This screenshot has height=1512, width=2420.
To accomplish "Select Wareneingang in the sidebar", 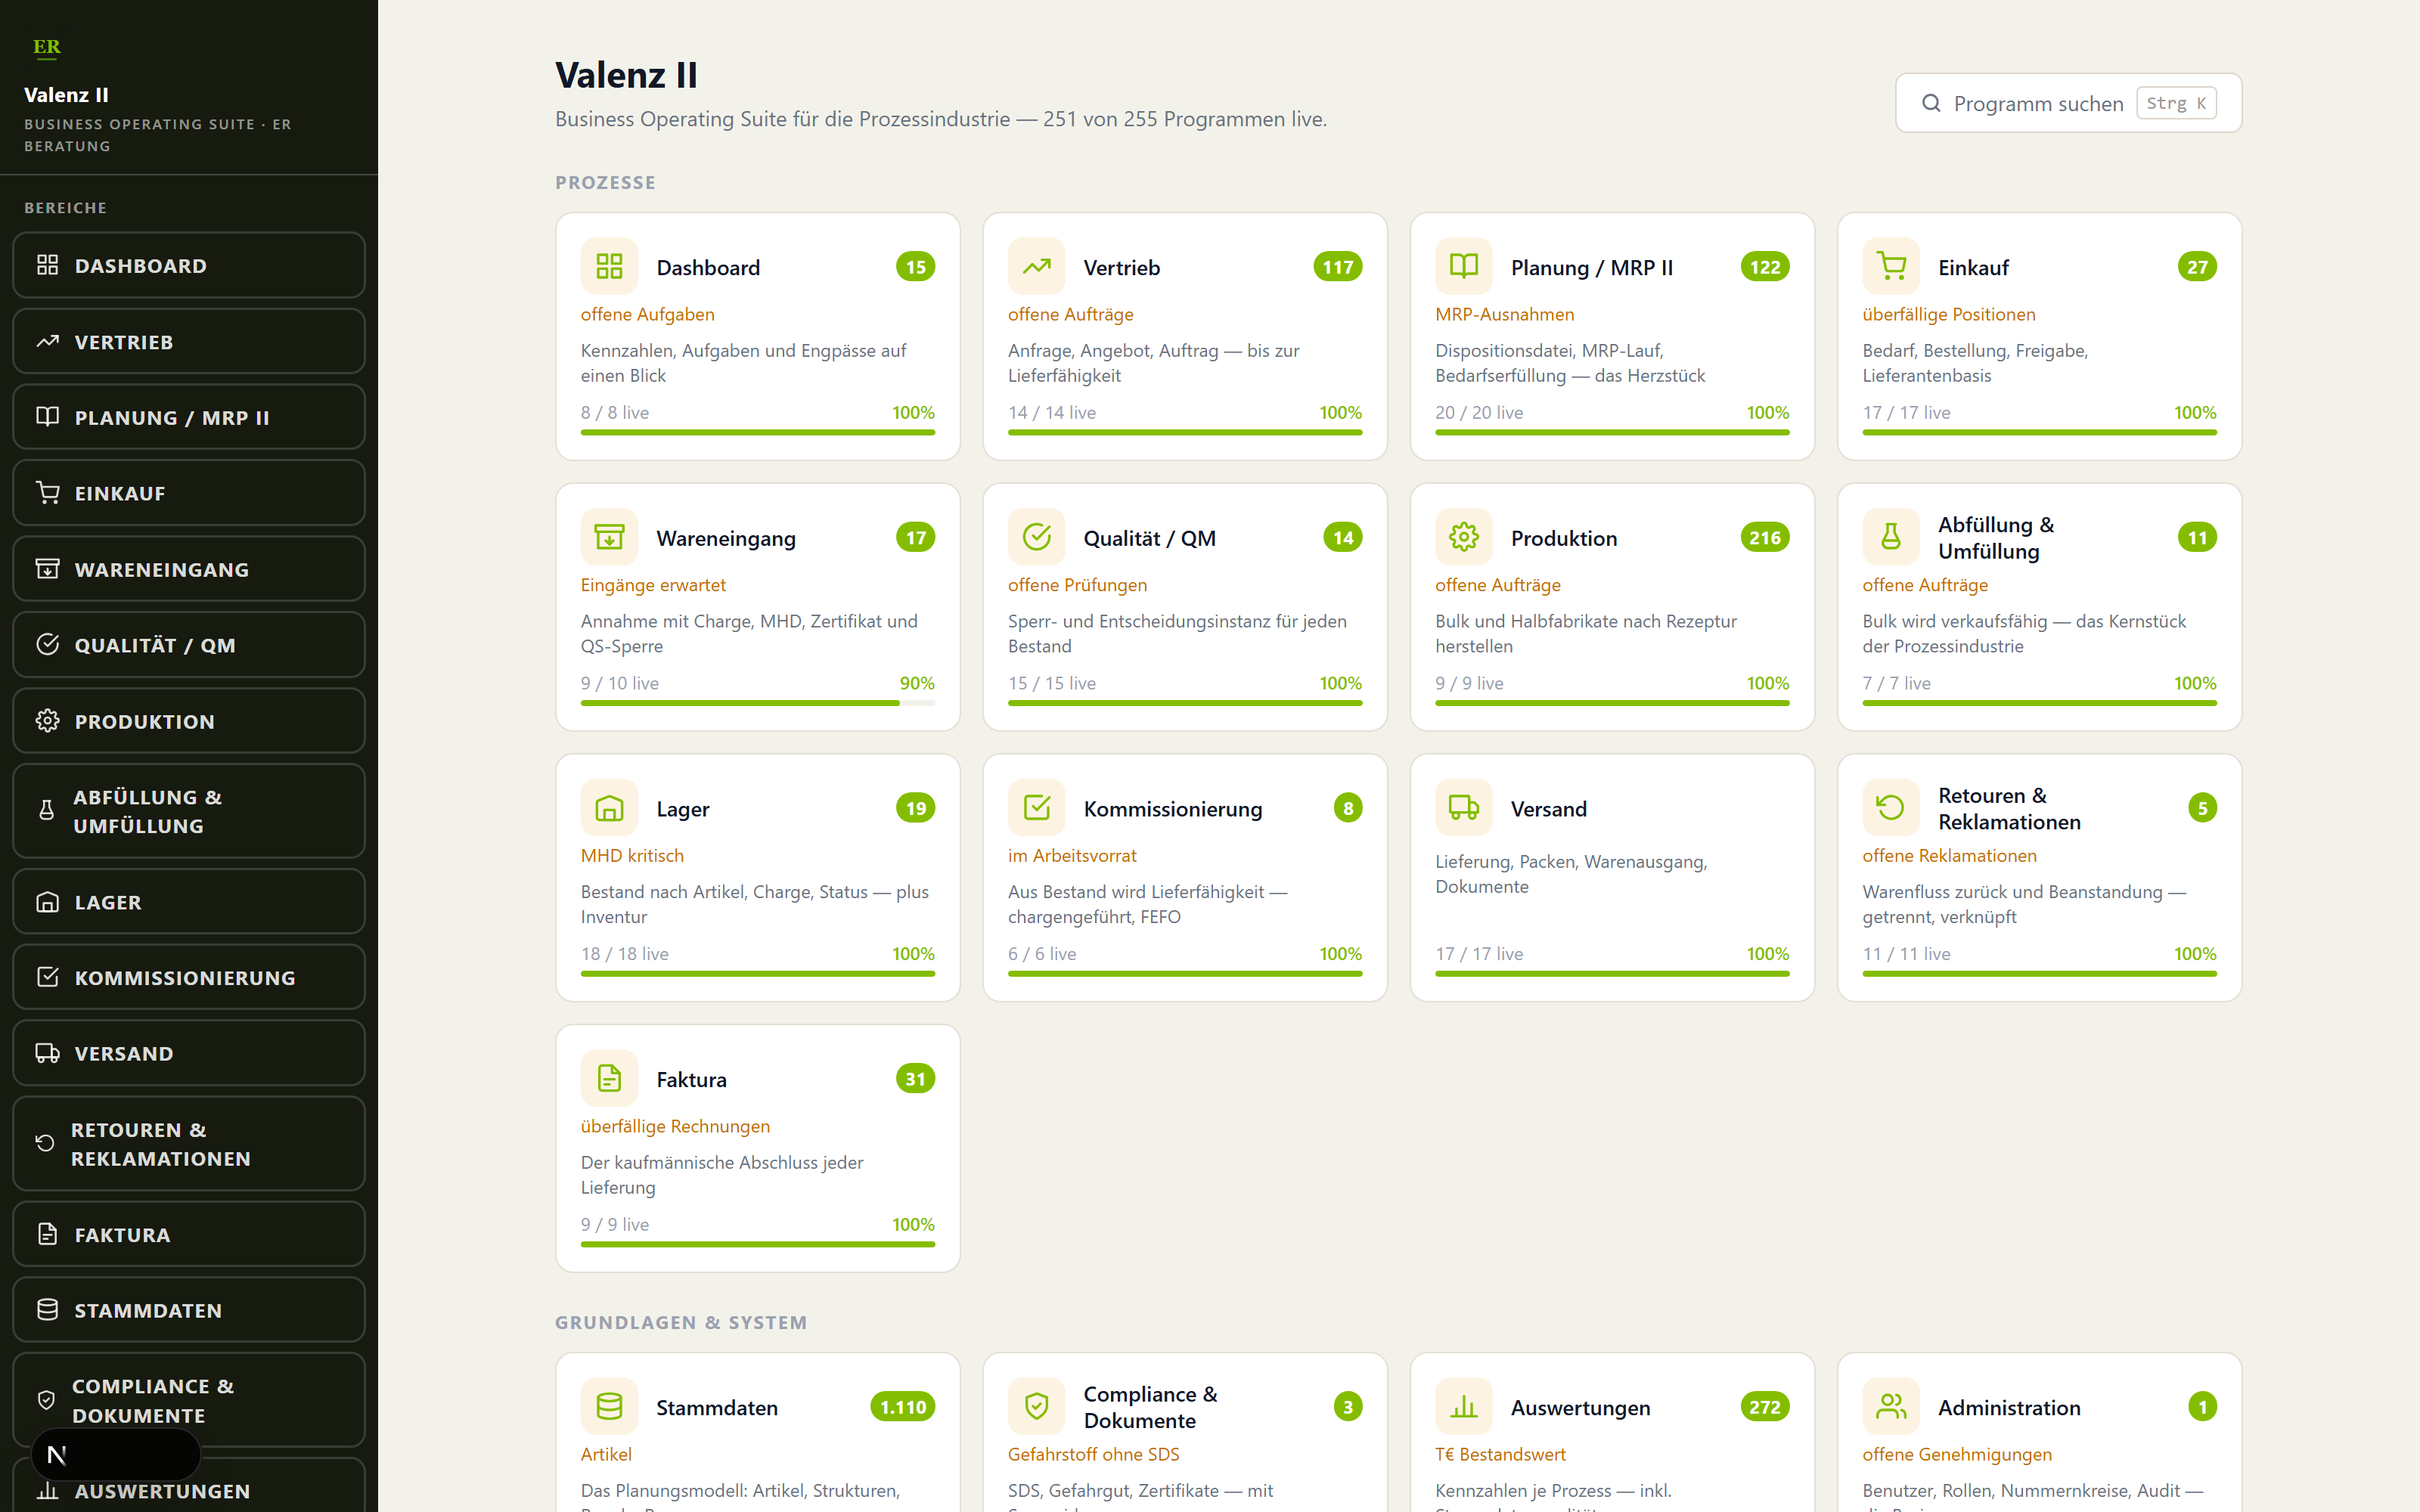I will click(189, 569).
